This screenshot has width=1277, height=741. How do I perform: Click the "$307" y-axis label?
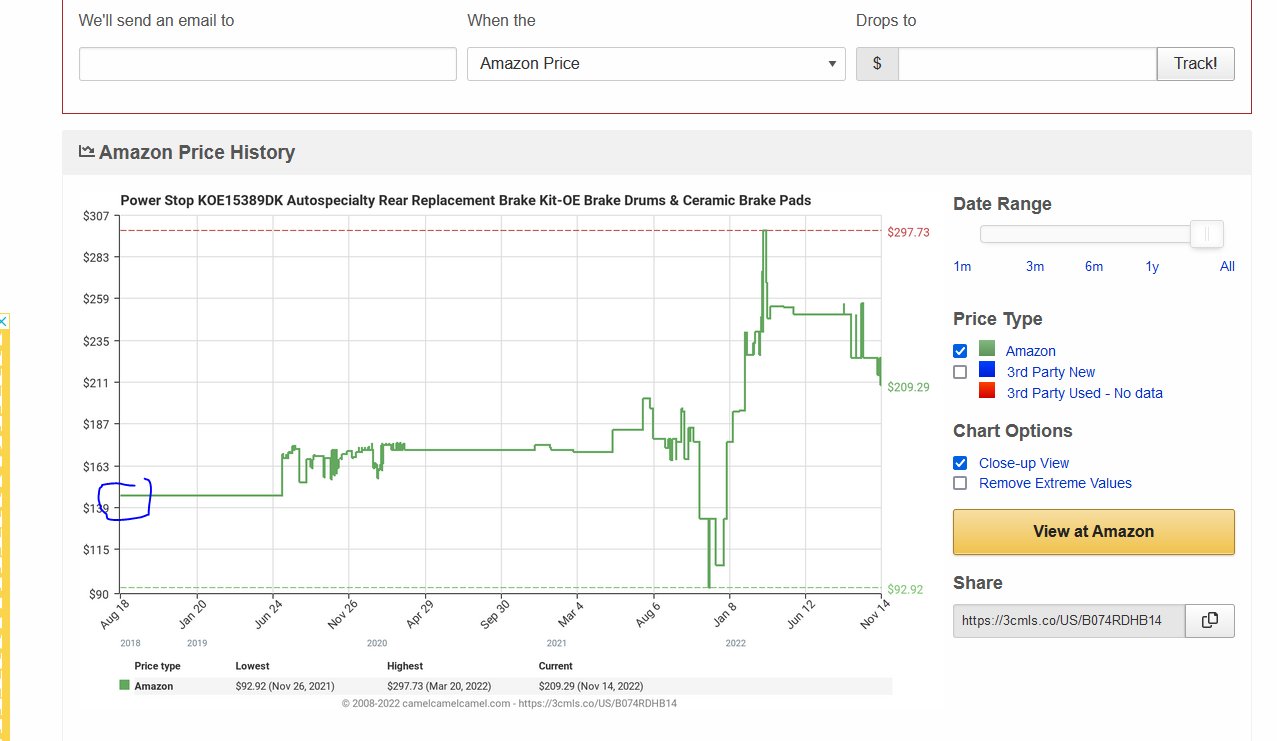[x=96, y=216]
